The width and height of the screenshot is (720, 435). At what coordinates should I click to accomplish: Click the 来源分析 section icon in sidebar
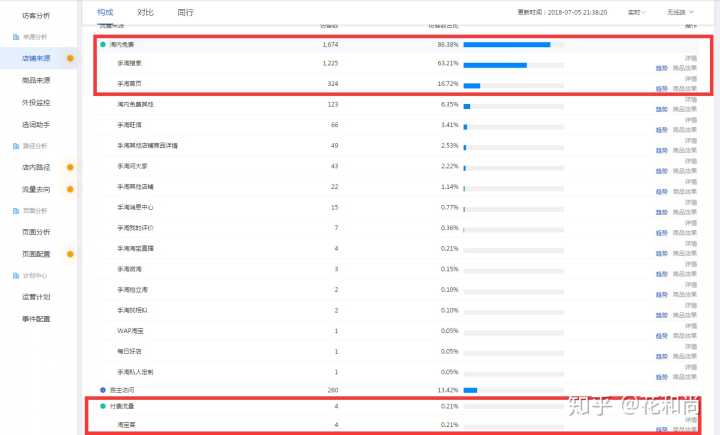coord(15,37)
